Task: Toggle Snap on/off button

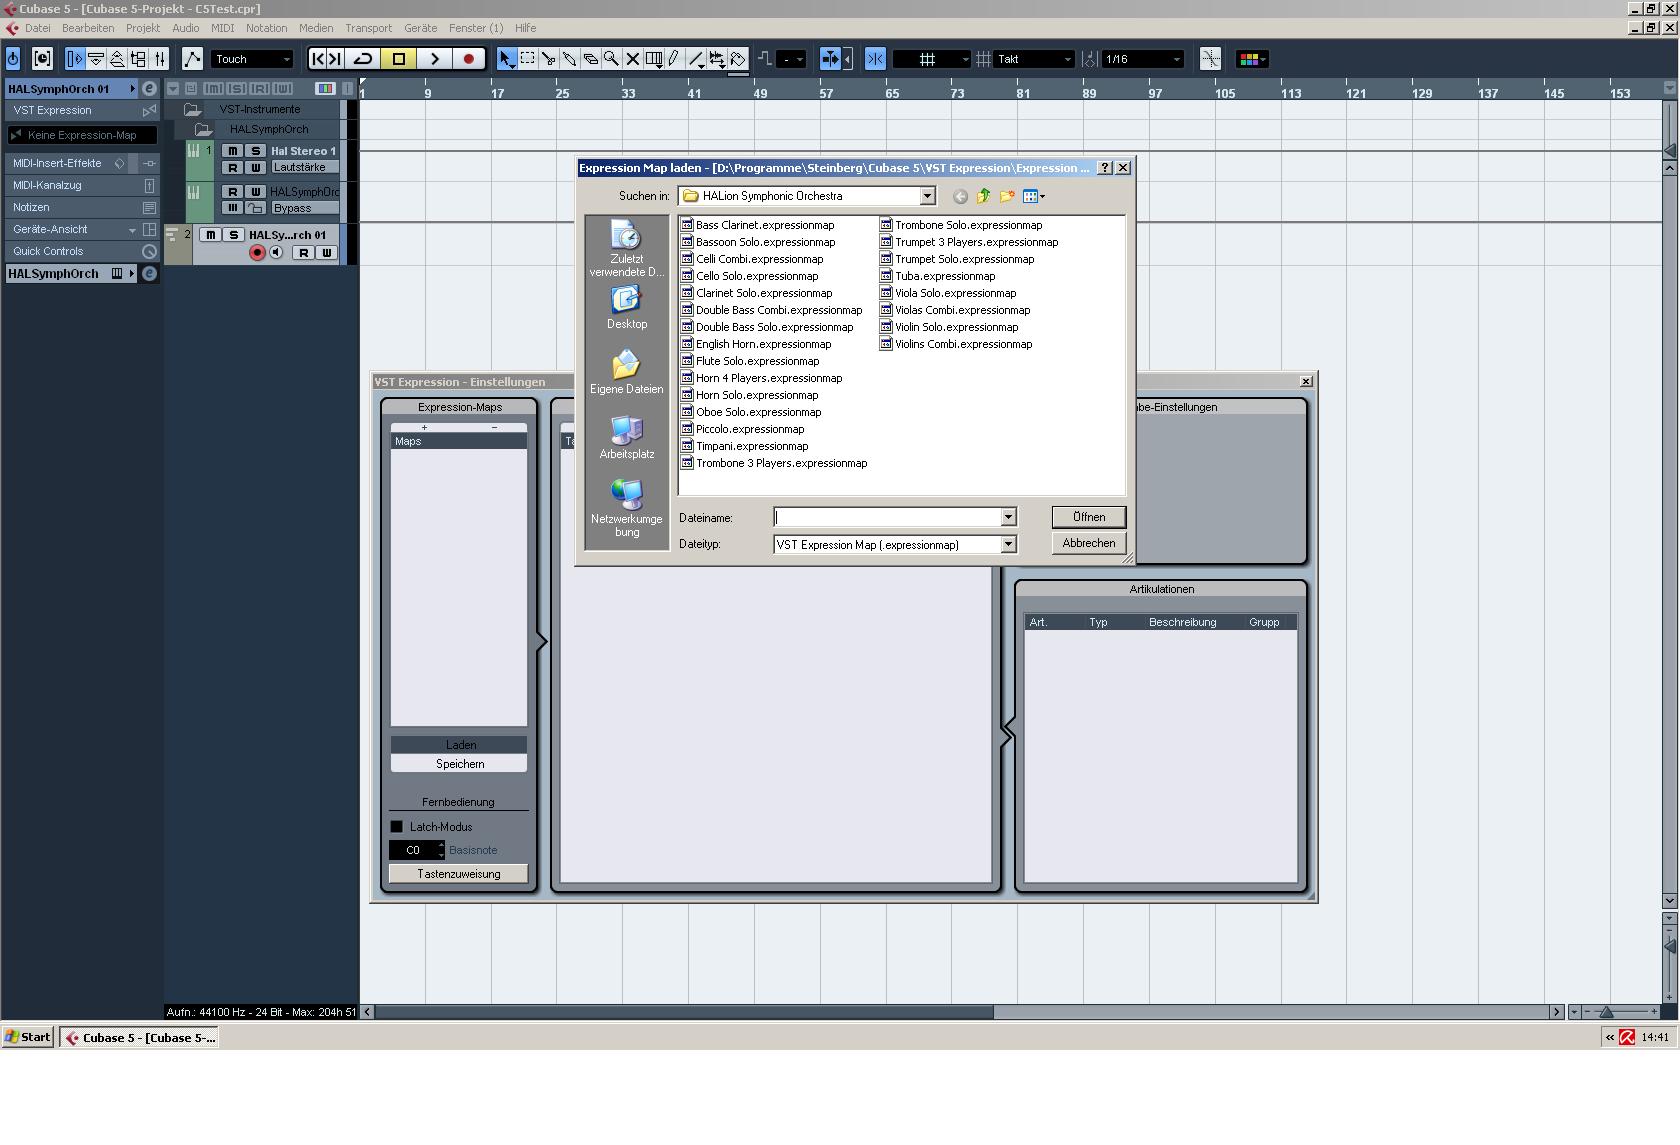Action: coord(875,59)
